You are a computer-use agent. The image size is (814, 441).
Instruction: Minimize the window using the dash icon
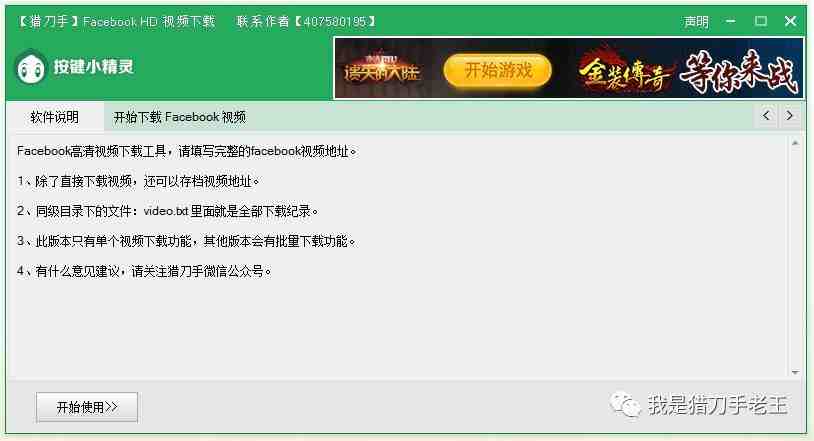(x=731, y=21)
